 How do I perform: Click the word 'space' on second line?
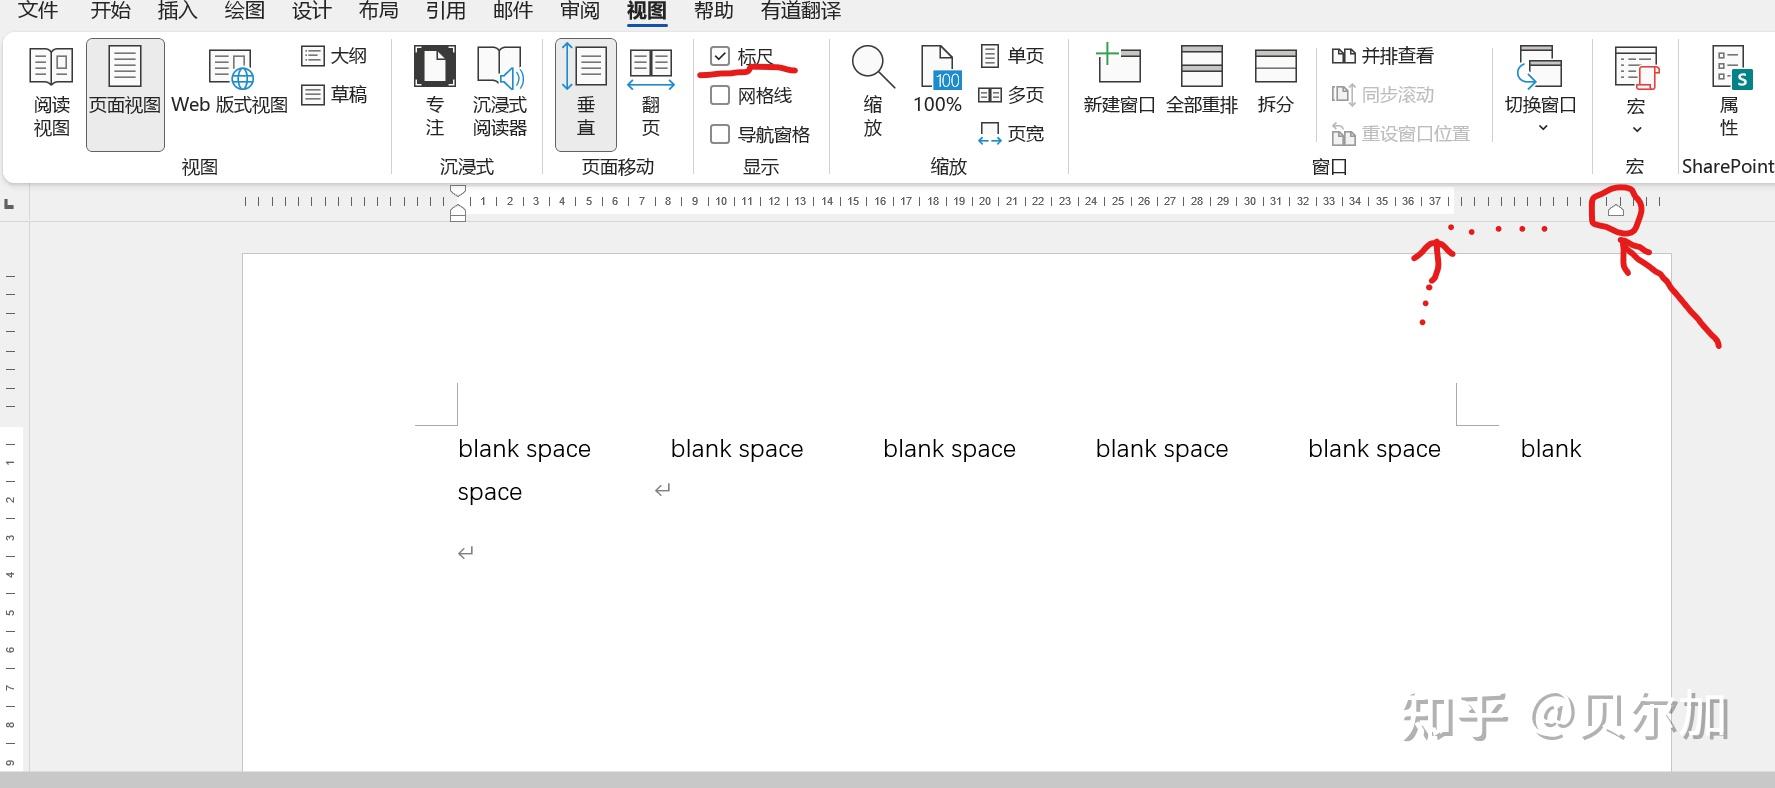point(490,492)
